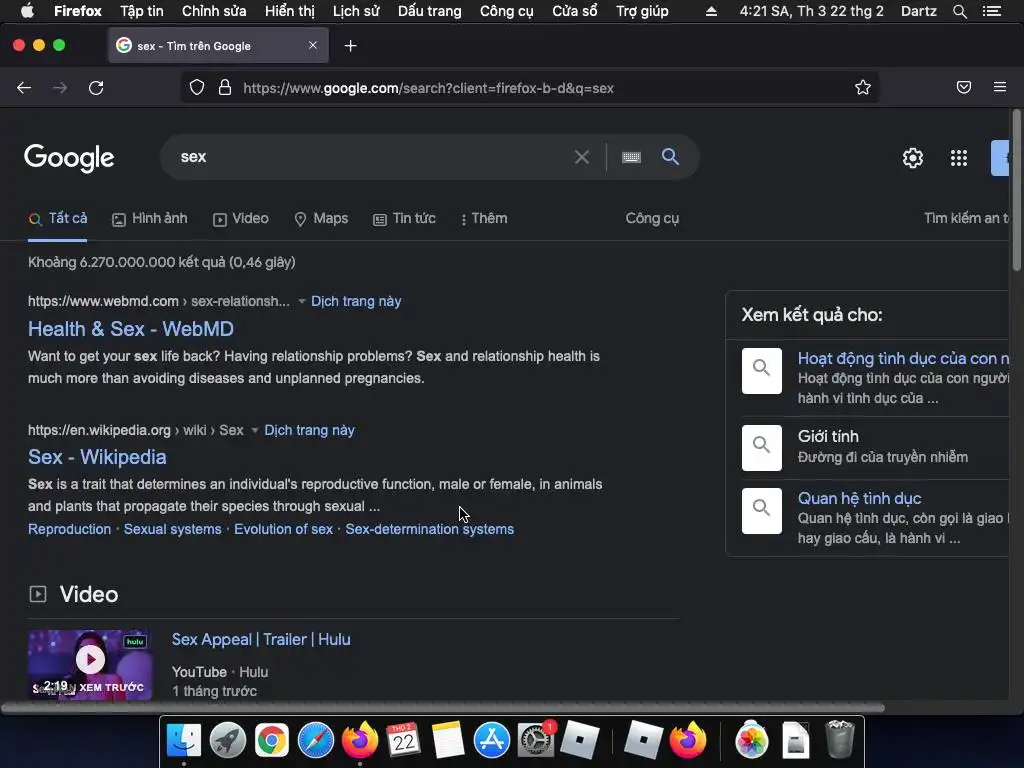This screenshot has height=768, width=1024.
Task: Open Sex - Wikipedia result
Action: point(97,457)
